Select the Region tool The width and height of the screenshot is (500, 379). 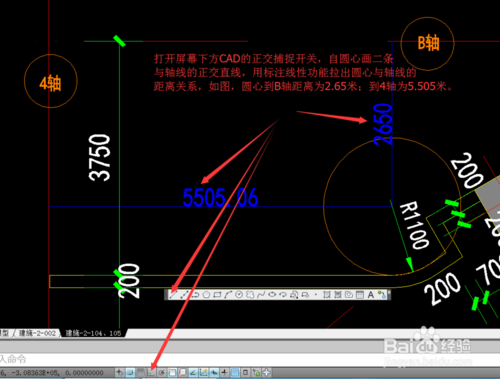tap(349, 294)
